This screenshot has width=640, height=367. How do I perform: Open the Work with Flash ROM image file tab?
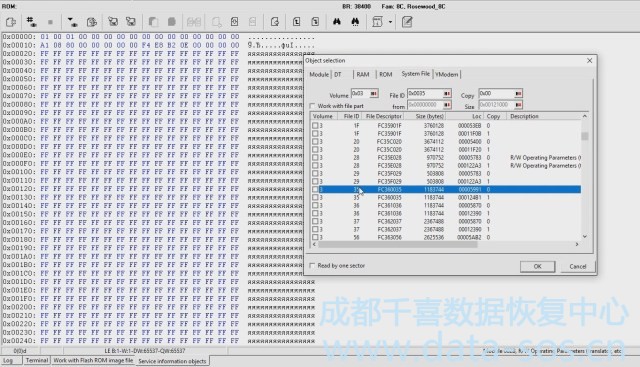click(93, 360)
